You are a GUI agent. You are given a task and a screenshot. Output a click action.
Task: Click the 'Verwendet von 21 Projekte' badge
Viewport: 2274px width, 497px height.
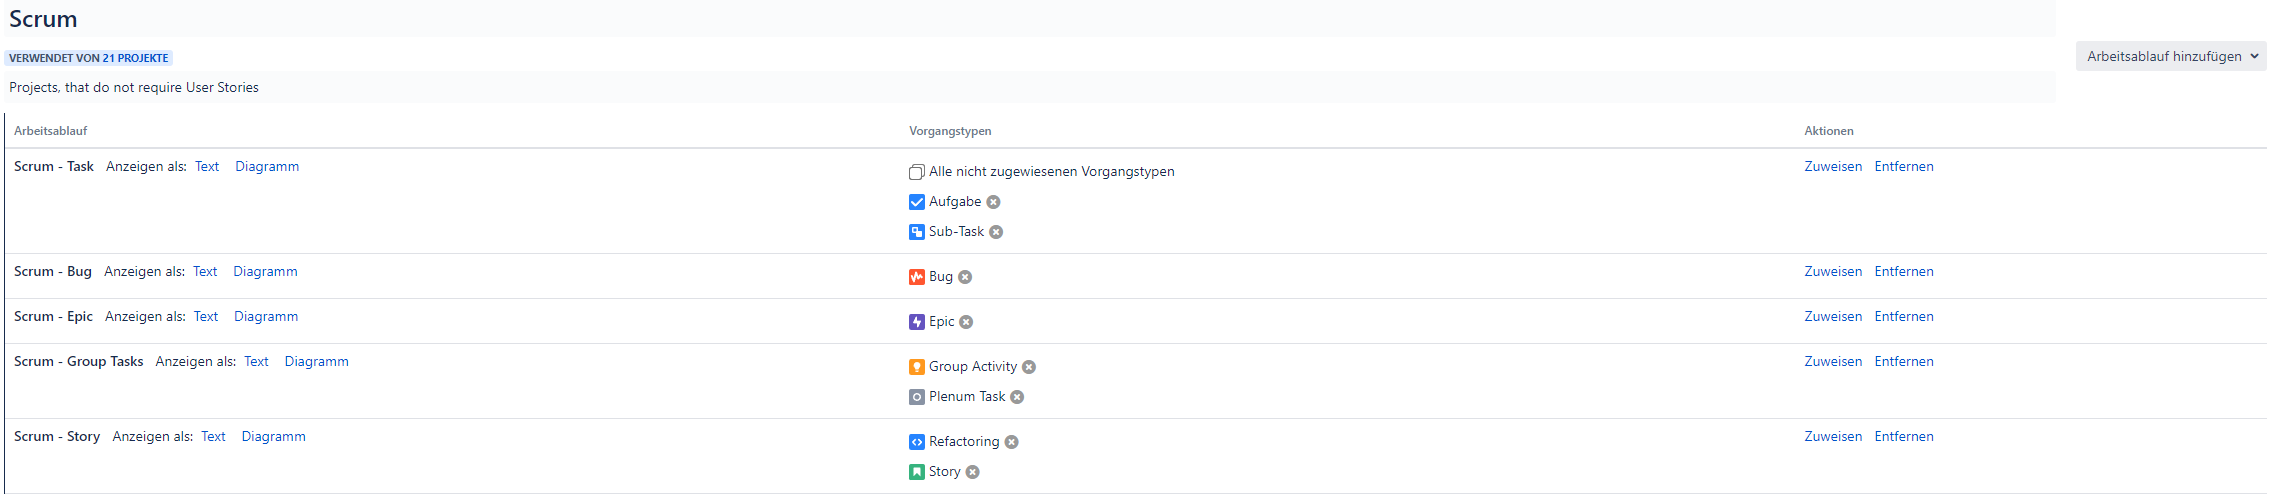coord(89,58)
